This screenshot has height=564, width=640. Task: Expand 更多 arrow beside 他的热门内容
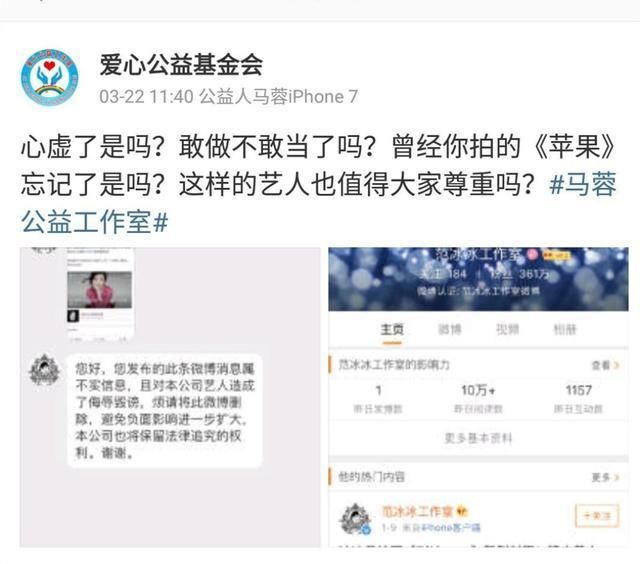tap(606, 477)
